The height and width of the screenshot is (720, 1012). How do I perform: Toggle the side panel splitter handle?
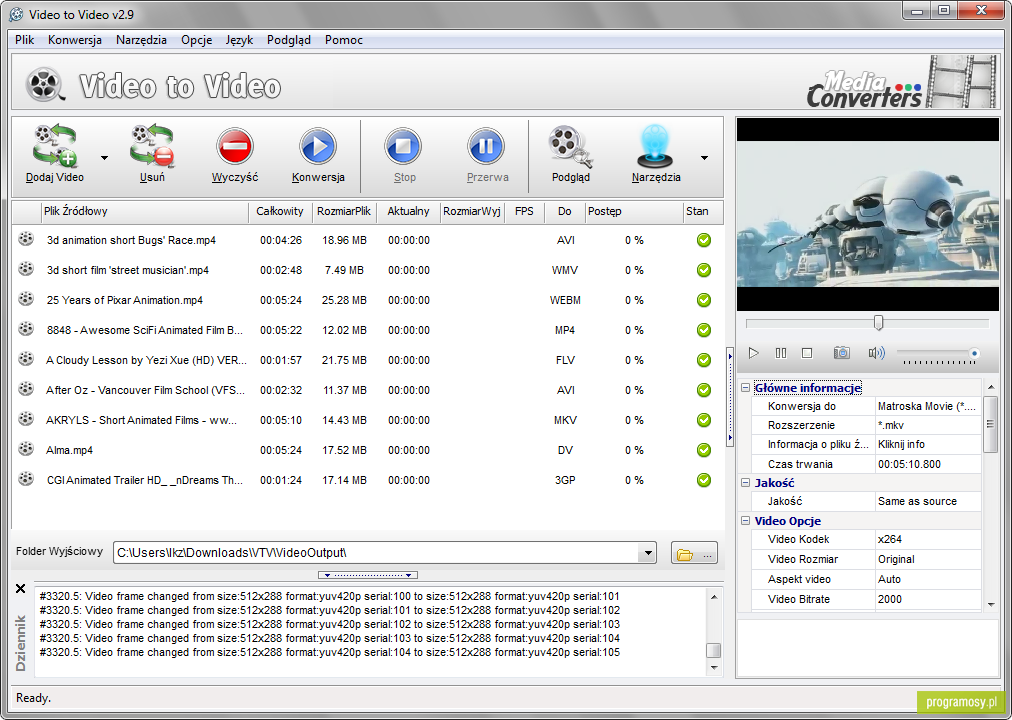coord(730,395)
